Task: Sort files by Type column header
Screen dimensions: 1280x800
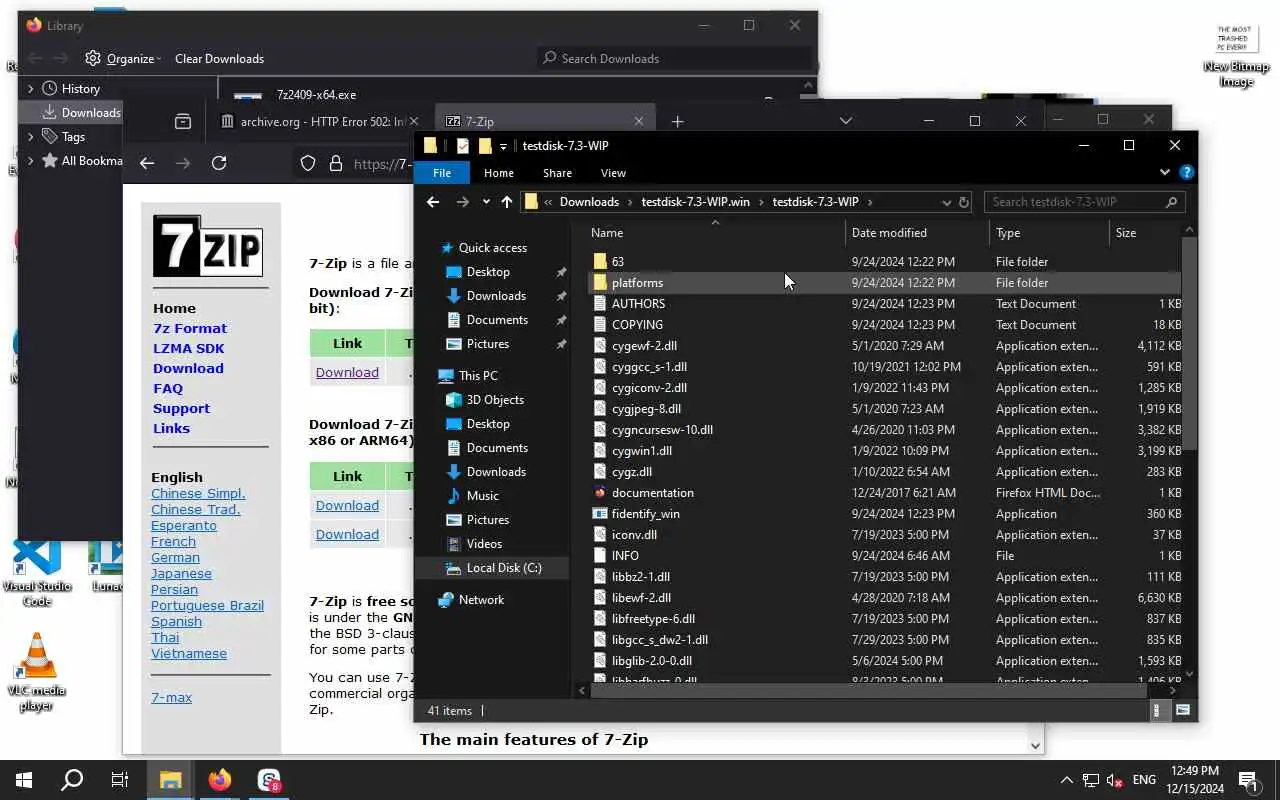Action: (1008, 233)
